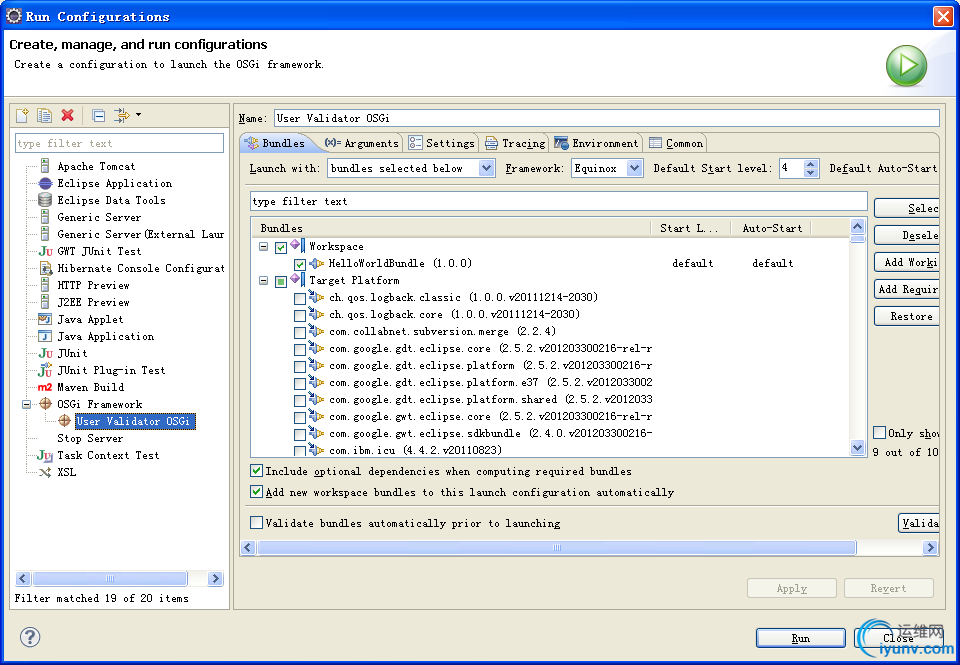The image size is (960, 665).
Task: Click the Java Applet icon
Action: pyautogui.click(x=45, y=319)
